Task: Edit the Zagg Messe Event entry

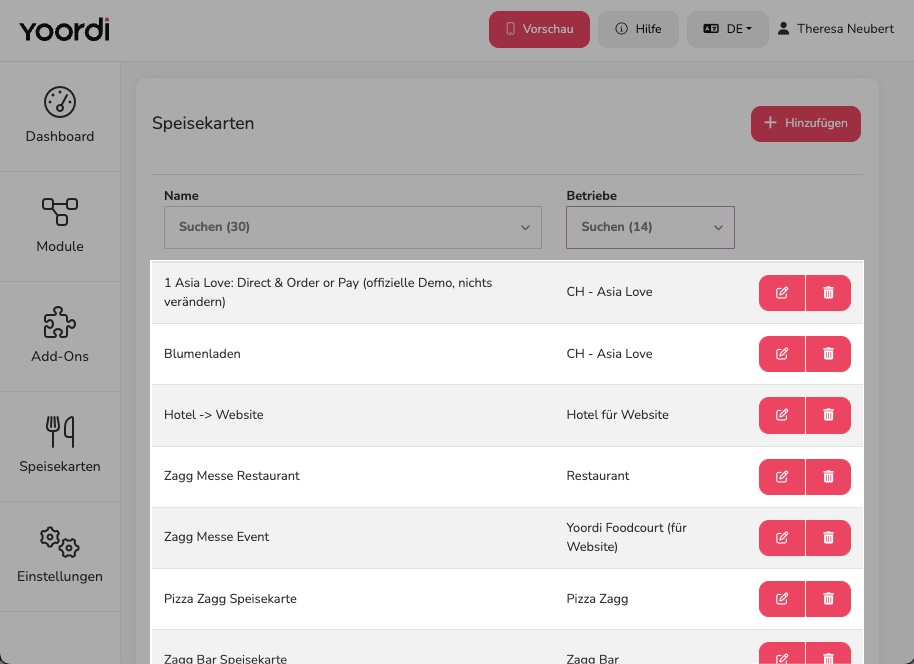Action: [782, 537]
